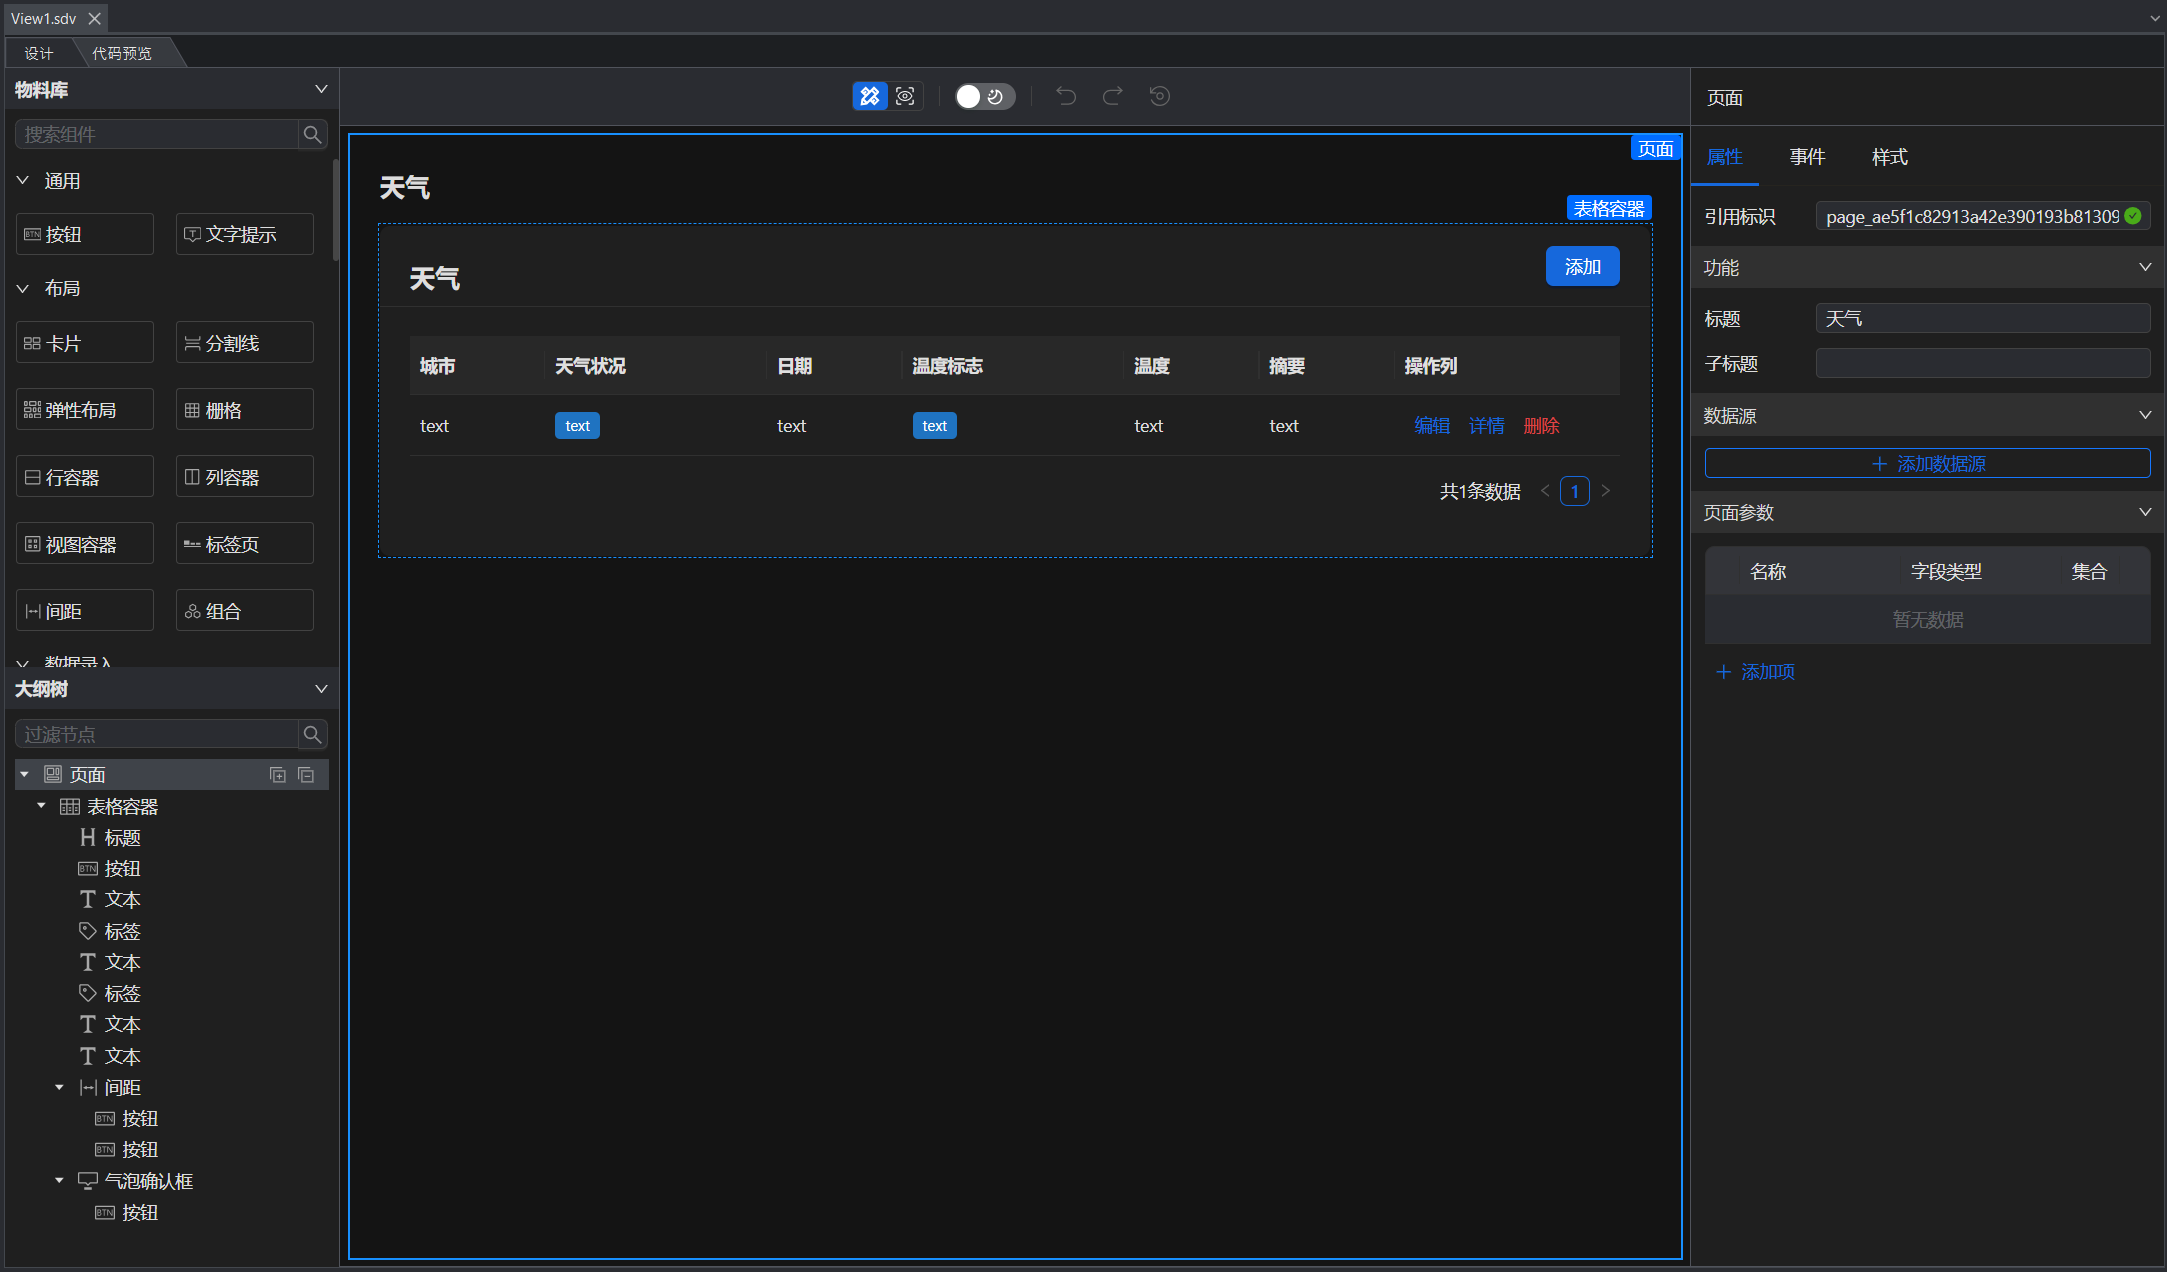Select the 行容器 component

(x=85, y=477)
